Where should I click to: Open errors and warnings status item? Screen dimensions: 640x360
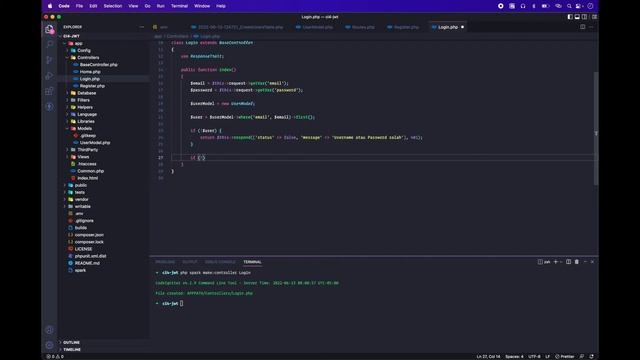(x=55, y=356)
